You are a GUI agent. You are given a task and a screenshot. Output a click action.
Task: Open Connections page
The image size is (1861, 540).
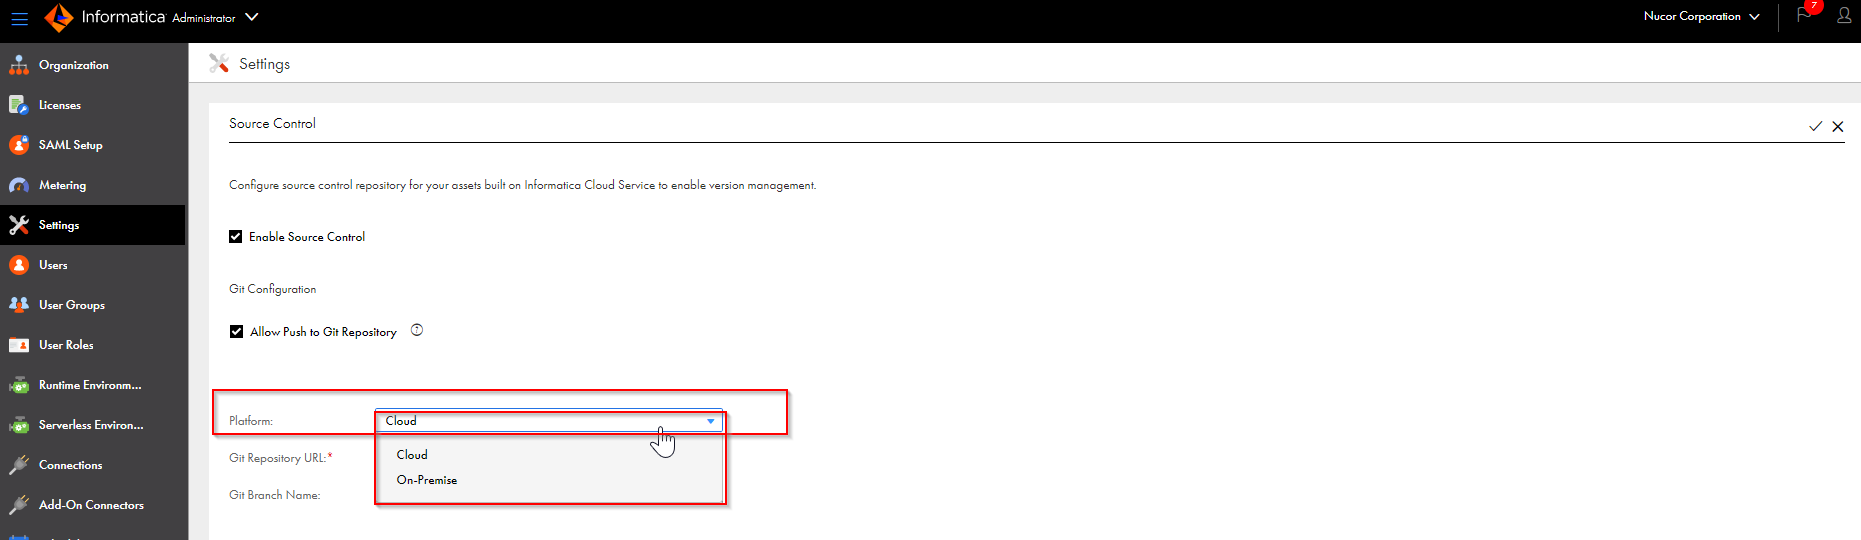click(93, 465)
